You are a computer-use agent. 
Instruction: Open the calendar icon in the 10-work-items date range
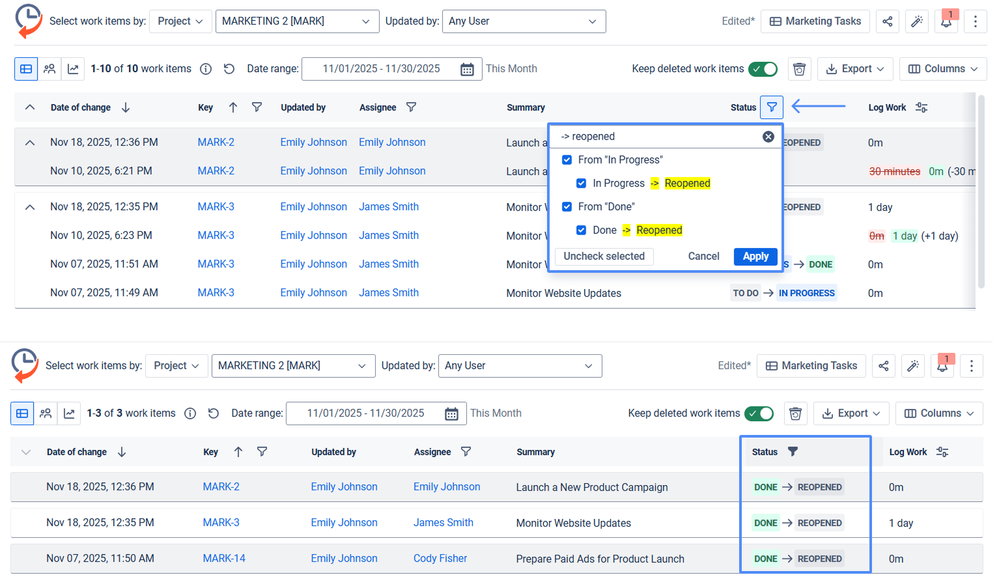[467, 69]
